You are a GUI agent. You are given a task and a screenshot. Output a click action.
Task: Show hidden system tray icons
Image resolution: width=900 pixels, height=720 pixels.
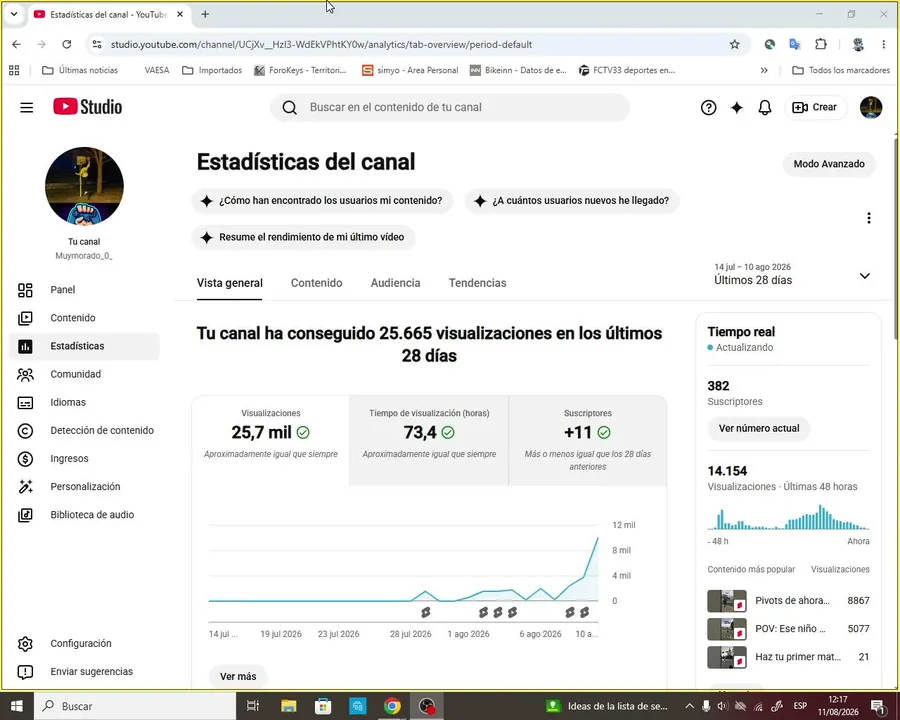[689, 706]
